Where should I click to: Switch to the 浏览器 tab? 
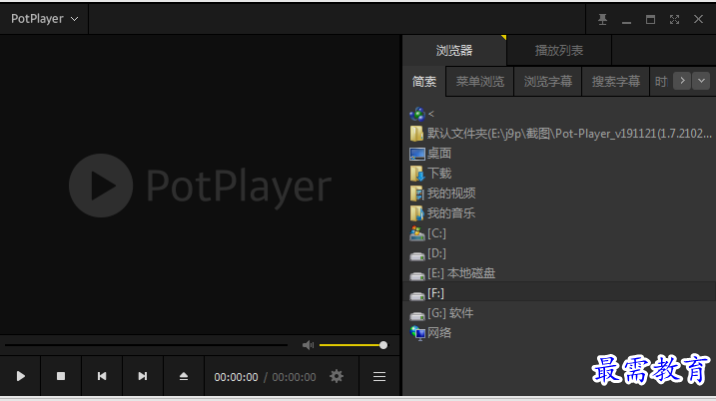[x=454, y=50]
